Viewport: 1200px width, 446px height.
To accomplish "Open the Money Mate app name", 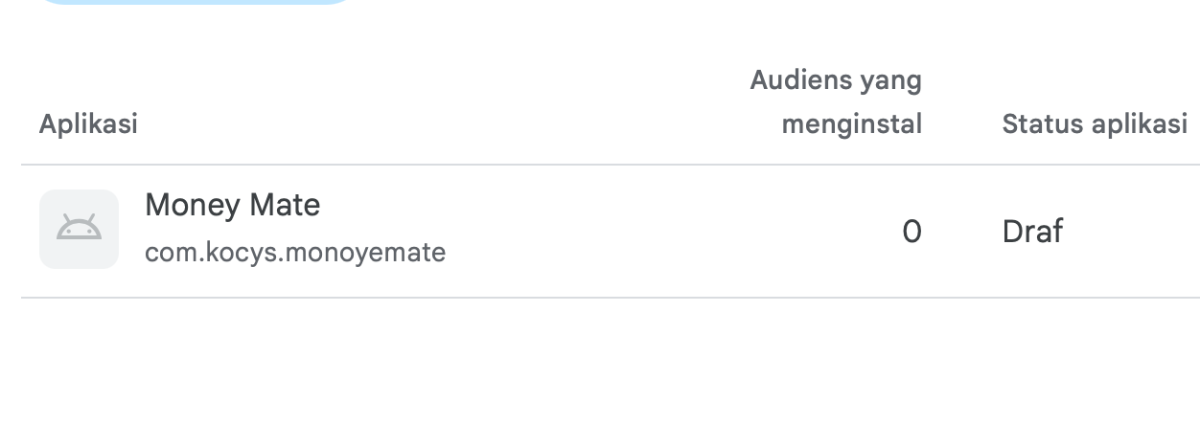I will click(x=233, y=206).
